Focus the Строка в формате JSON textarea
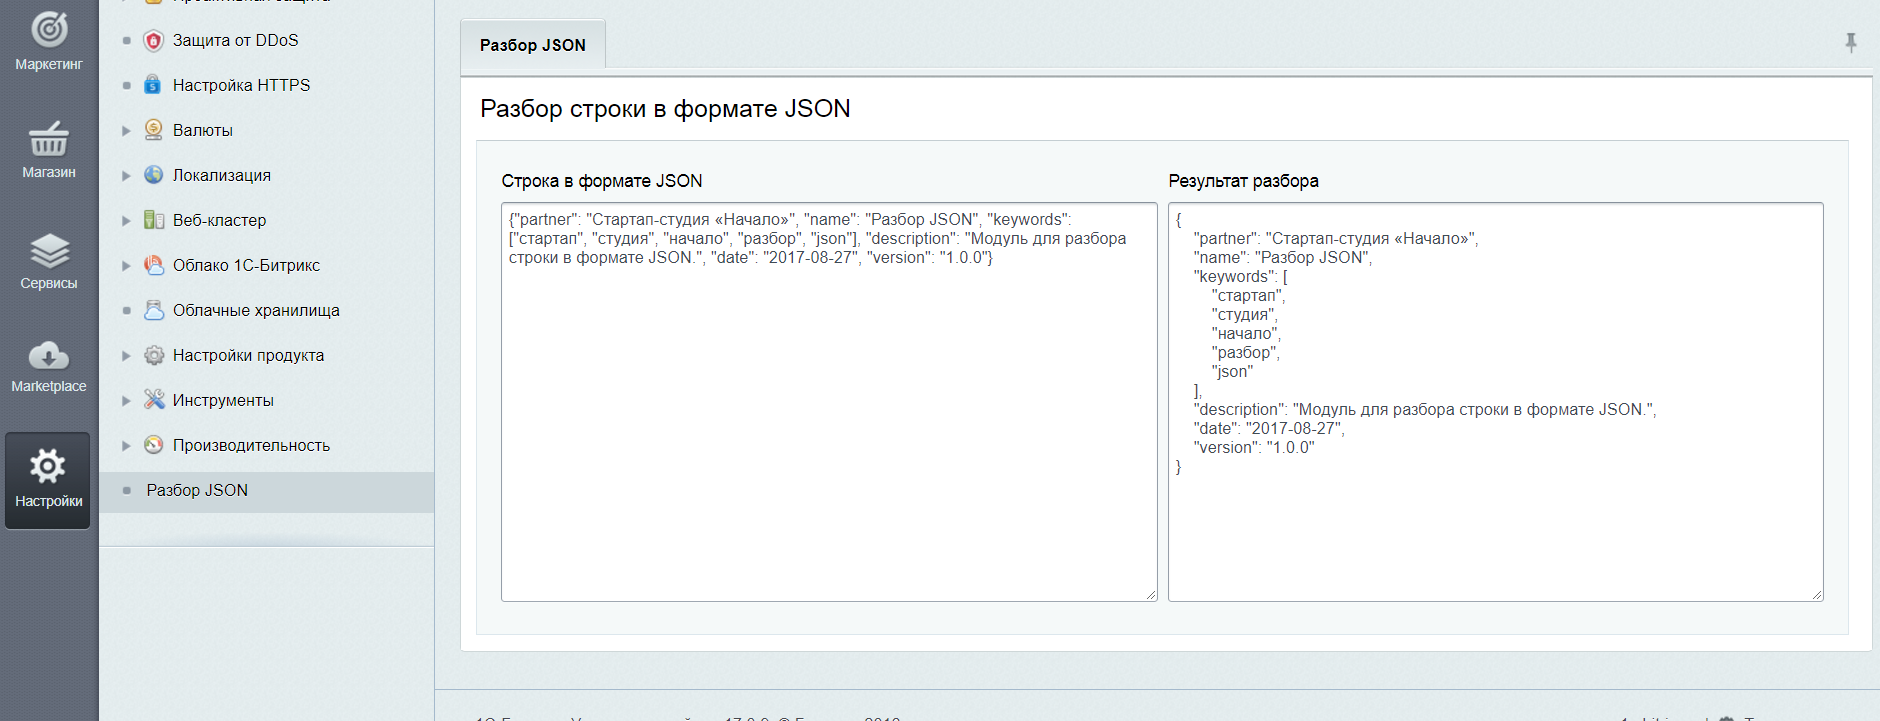This screenshot has height=721, width=1880. click(829, 402)
